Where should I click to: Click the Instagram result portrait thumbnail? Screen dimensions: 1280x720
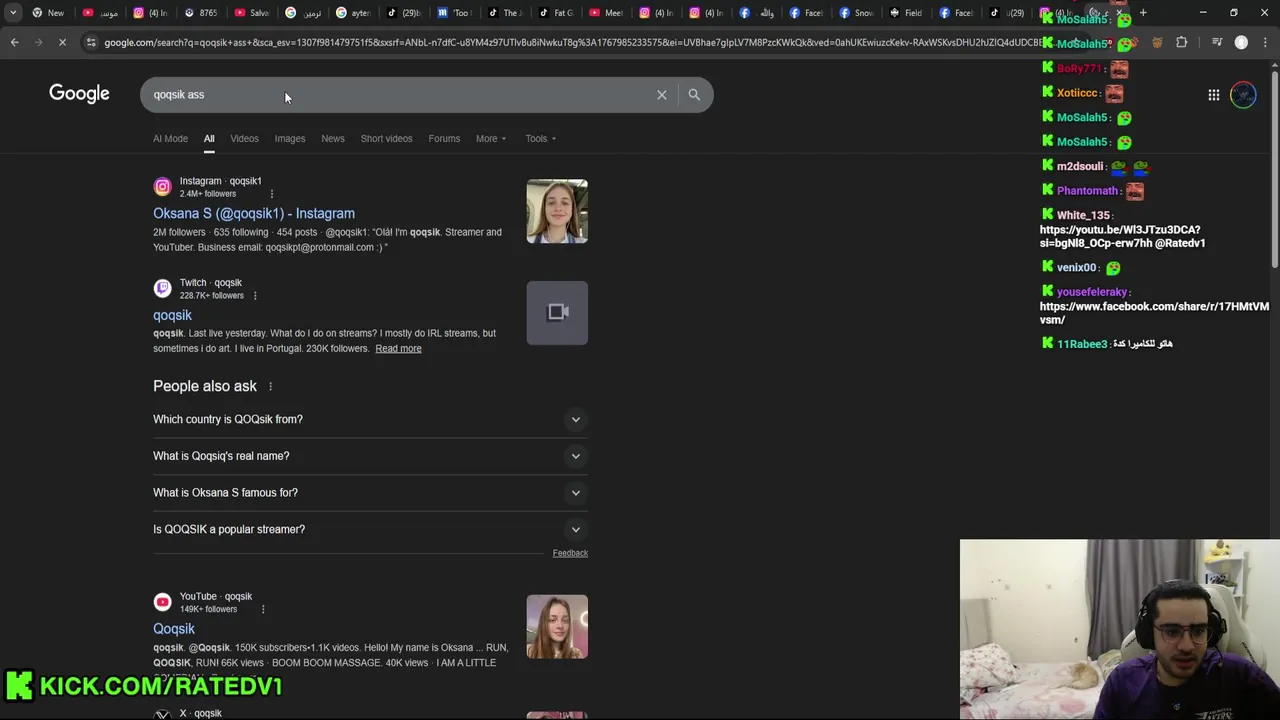[x=557, y=211]
